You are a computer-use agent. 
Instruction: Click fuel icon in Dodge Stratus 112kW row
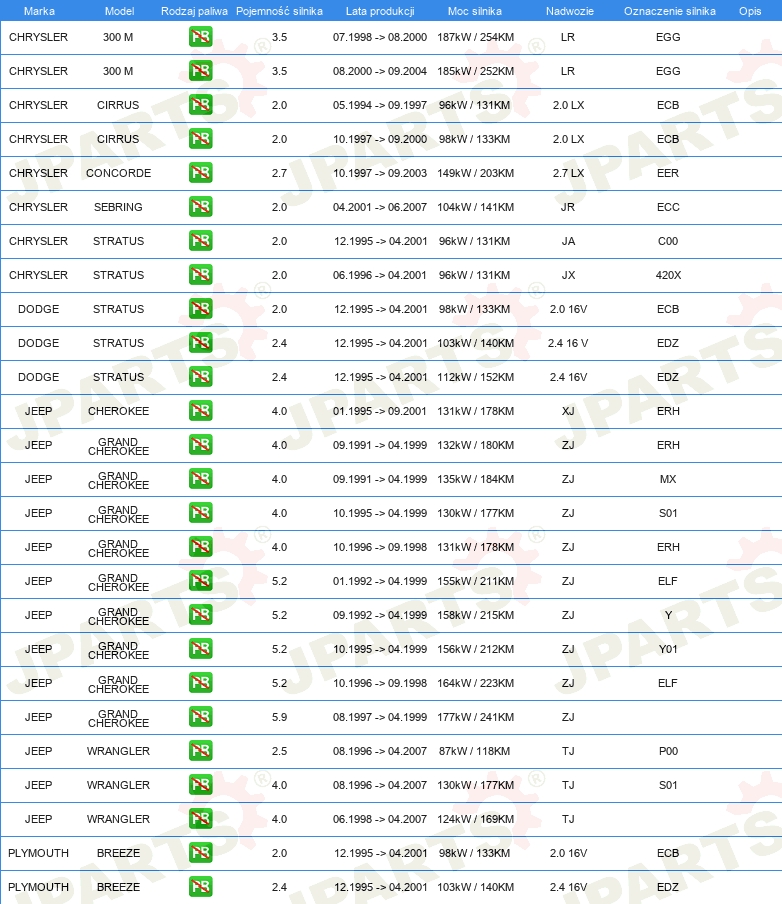tap(201, 377)
